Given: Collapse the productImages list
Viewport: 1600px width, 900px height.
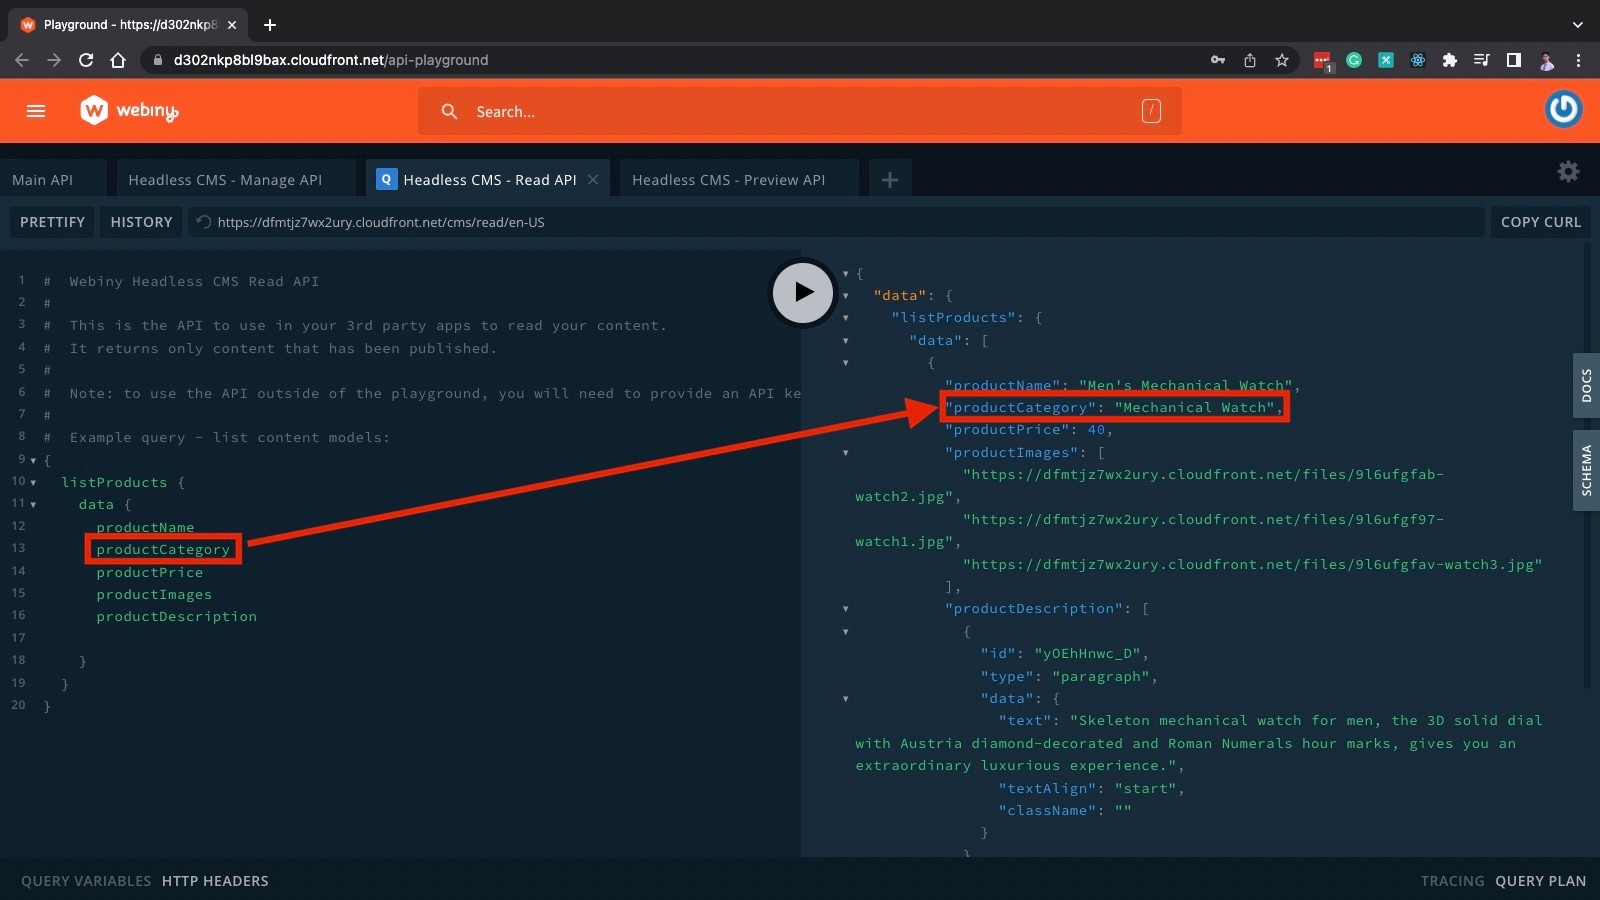Looking at the screenshot, I should pos(845,453).
